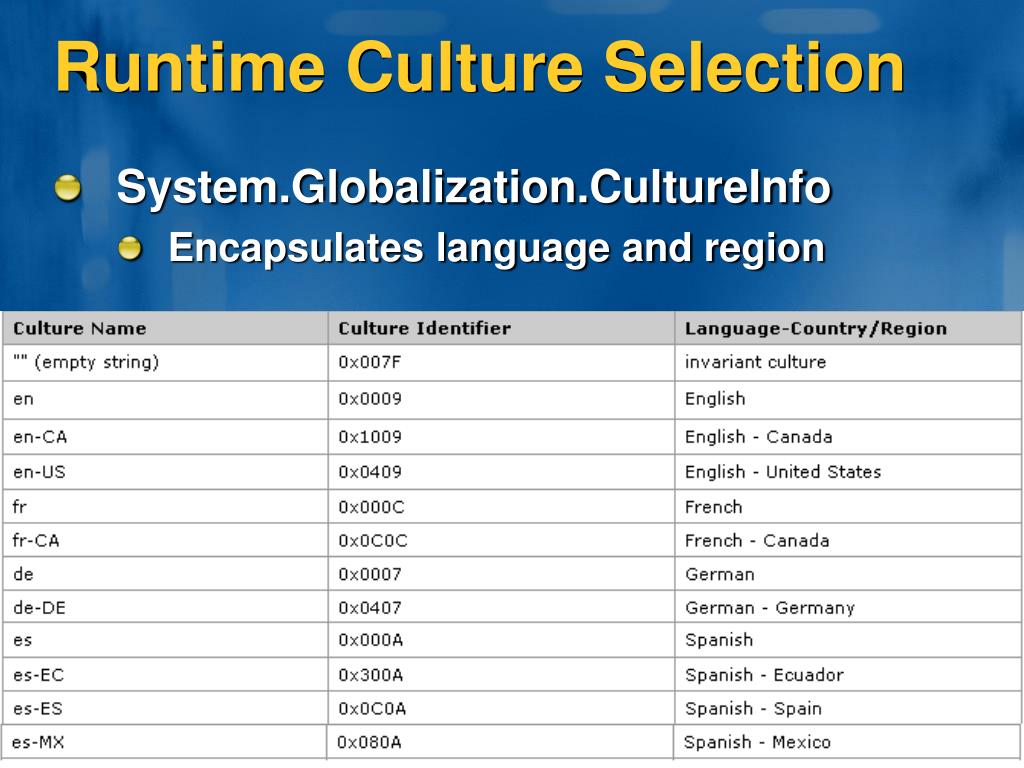The width and height of the screenshot is (1024, 768).
Task: Select the es culture name cell
Action: (165, 641)
